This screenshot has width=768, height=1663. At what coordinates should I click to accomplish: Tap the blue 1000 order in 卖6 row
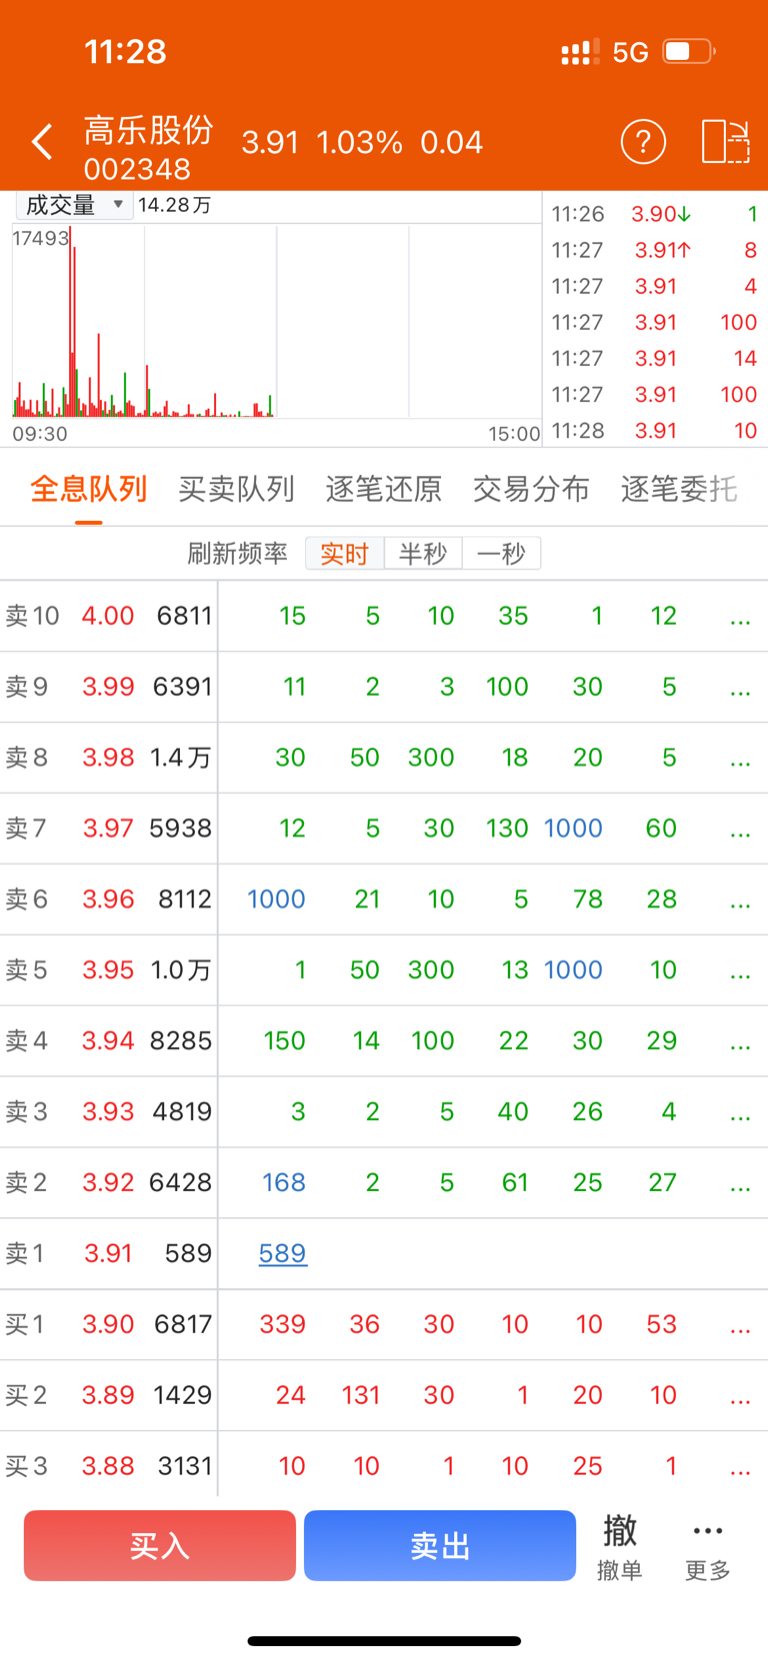[276, 899]
